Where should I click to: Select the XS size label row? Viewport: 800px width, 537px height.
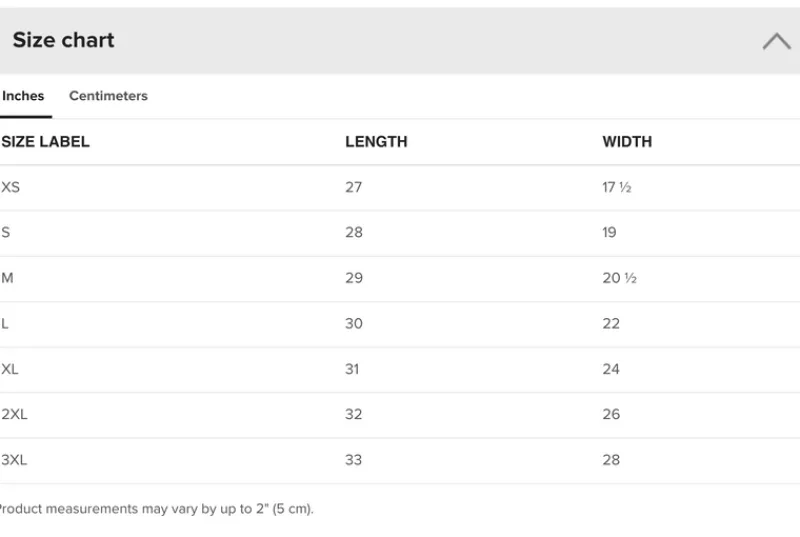coord(11,187)
